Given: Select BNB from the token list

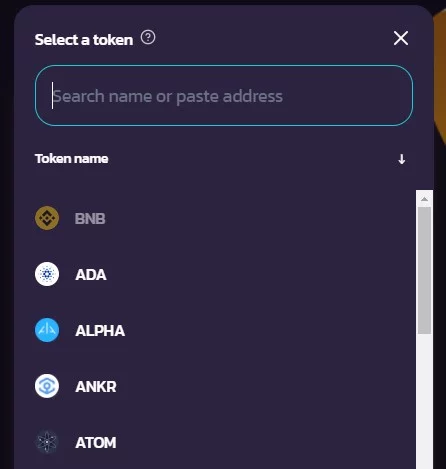Looking at the screenshot, I should (x=90, y=219).
